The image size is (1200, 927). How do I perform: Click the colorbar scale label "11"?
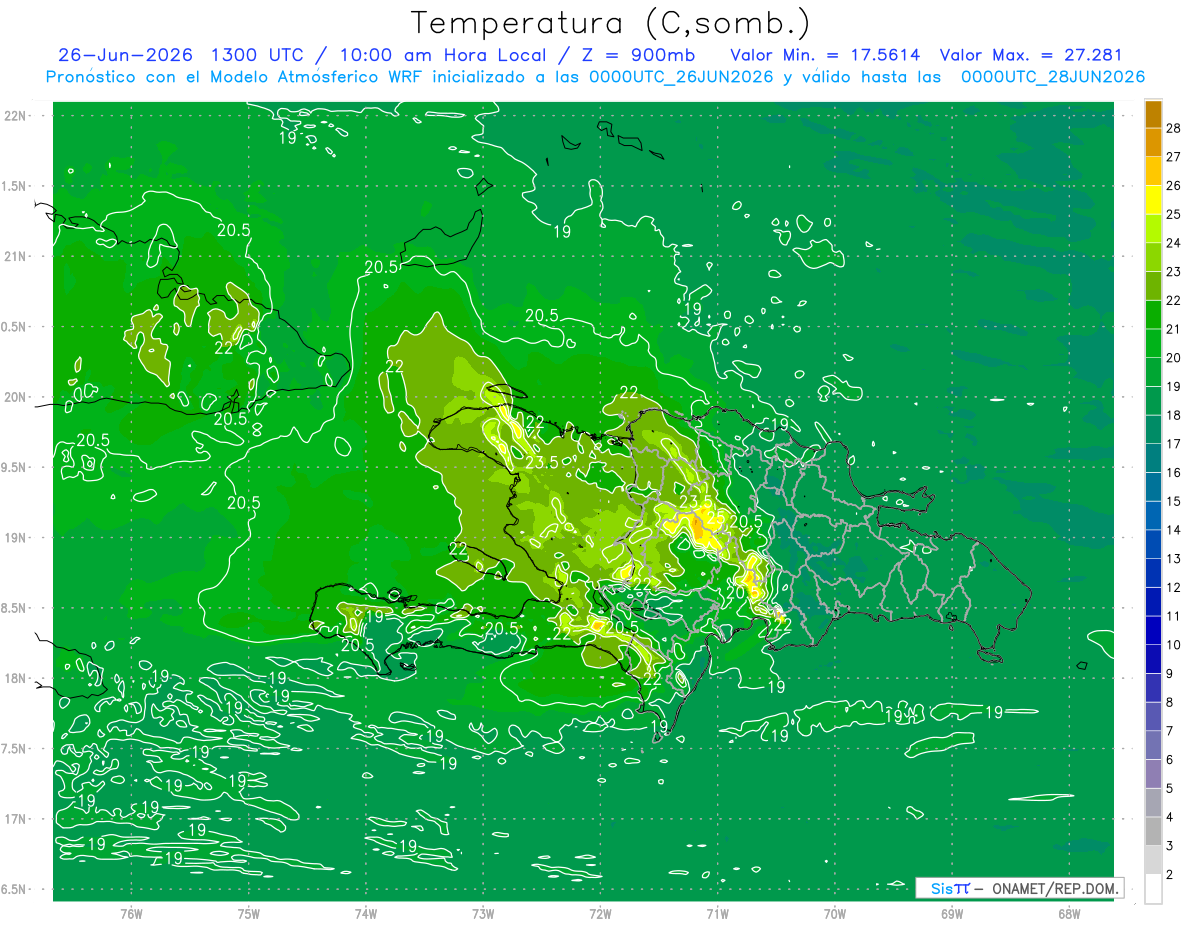tap(1174, 616)
